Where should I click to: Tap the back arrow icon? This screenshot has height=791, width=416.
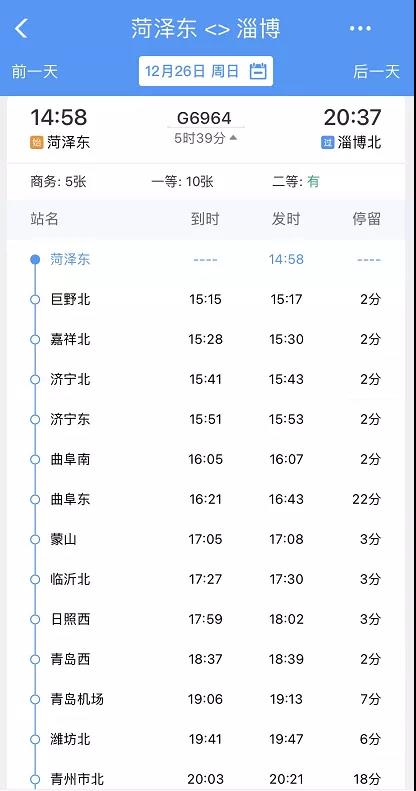21,29
